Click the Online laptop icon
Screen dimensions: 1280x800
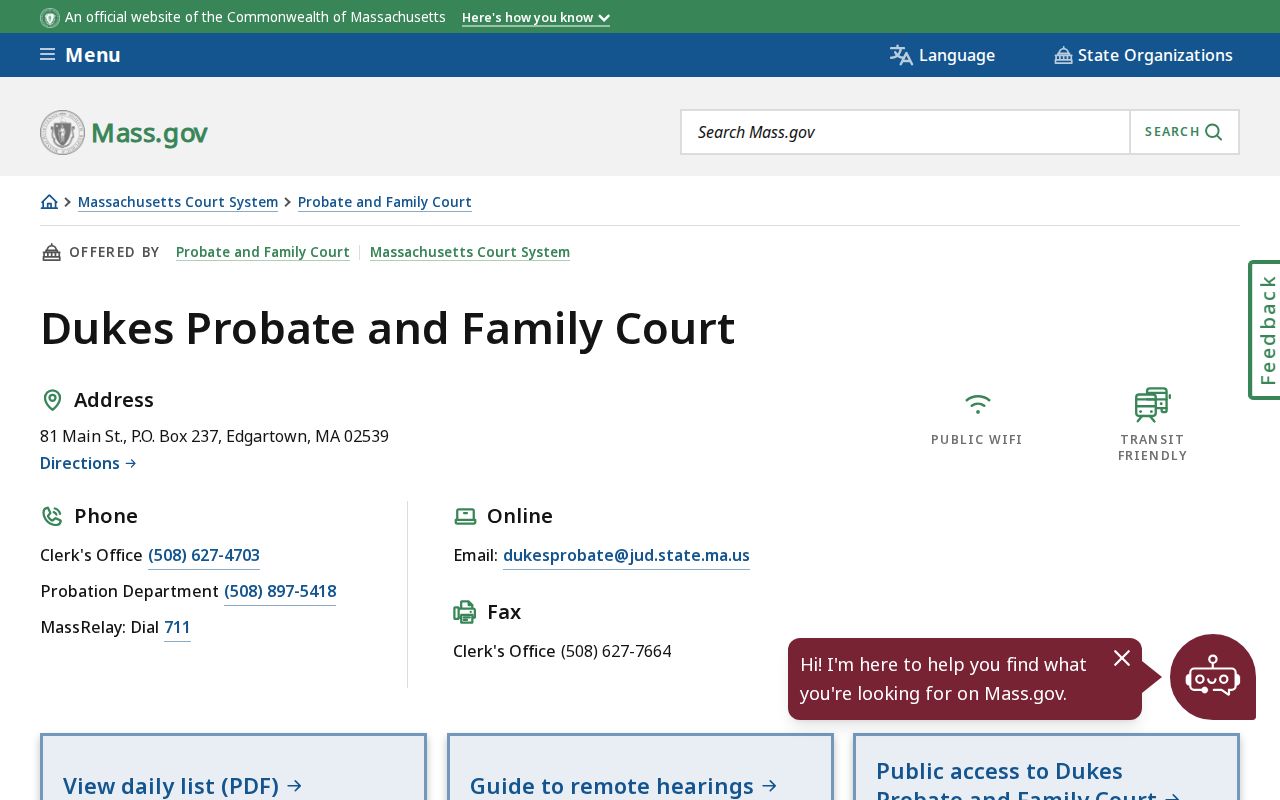(x=465, y=516)
